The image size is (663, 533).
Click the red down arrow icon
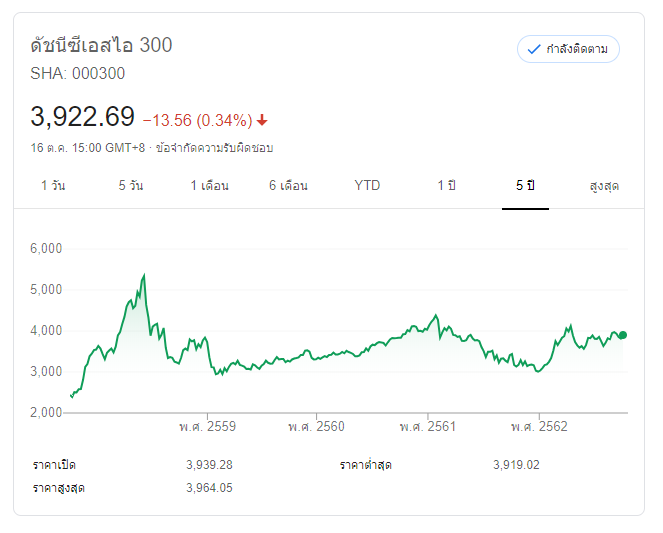(x=262, y=121)
